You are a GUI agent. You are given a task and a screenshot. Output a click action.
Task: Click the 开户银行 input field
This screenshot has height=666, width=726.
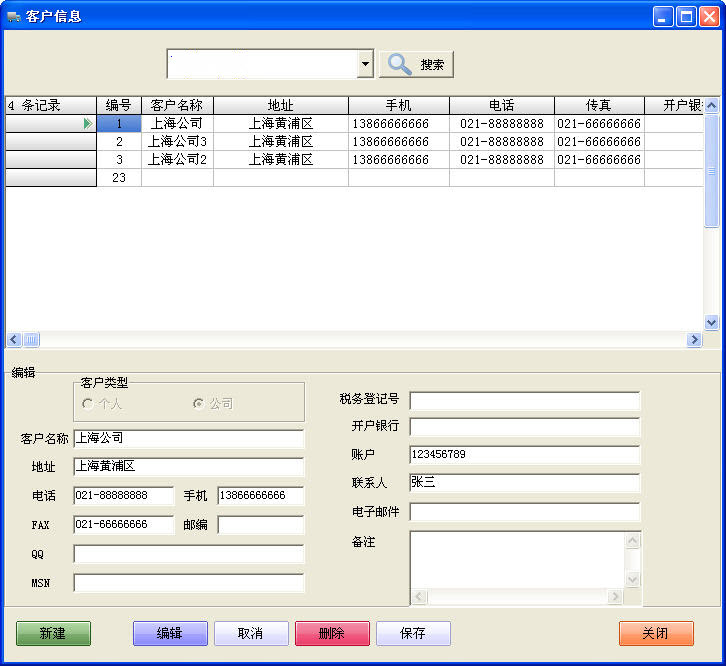[525, 427]
